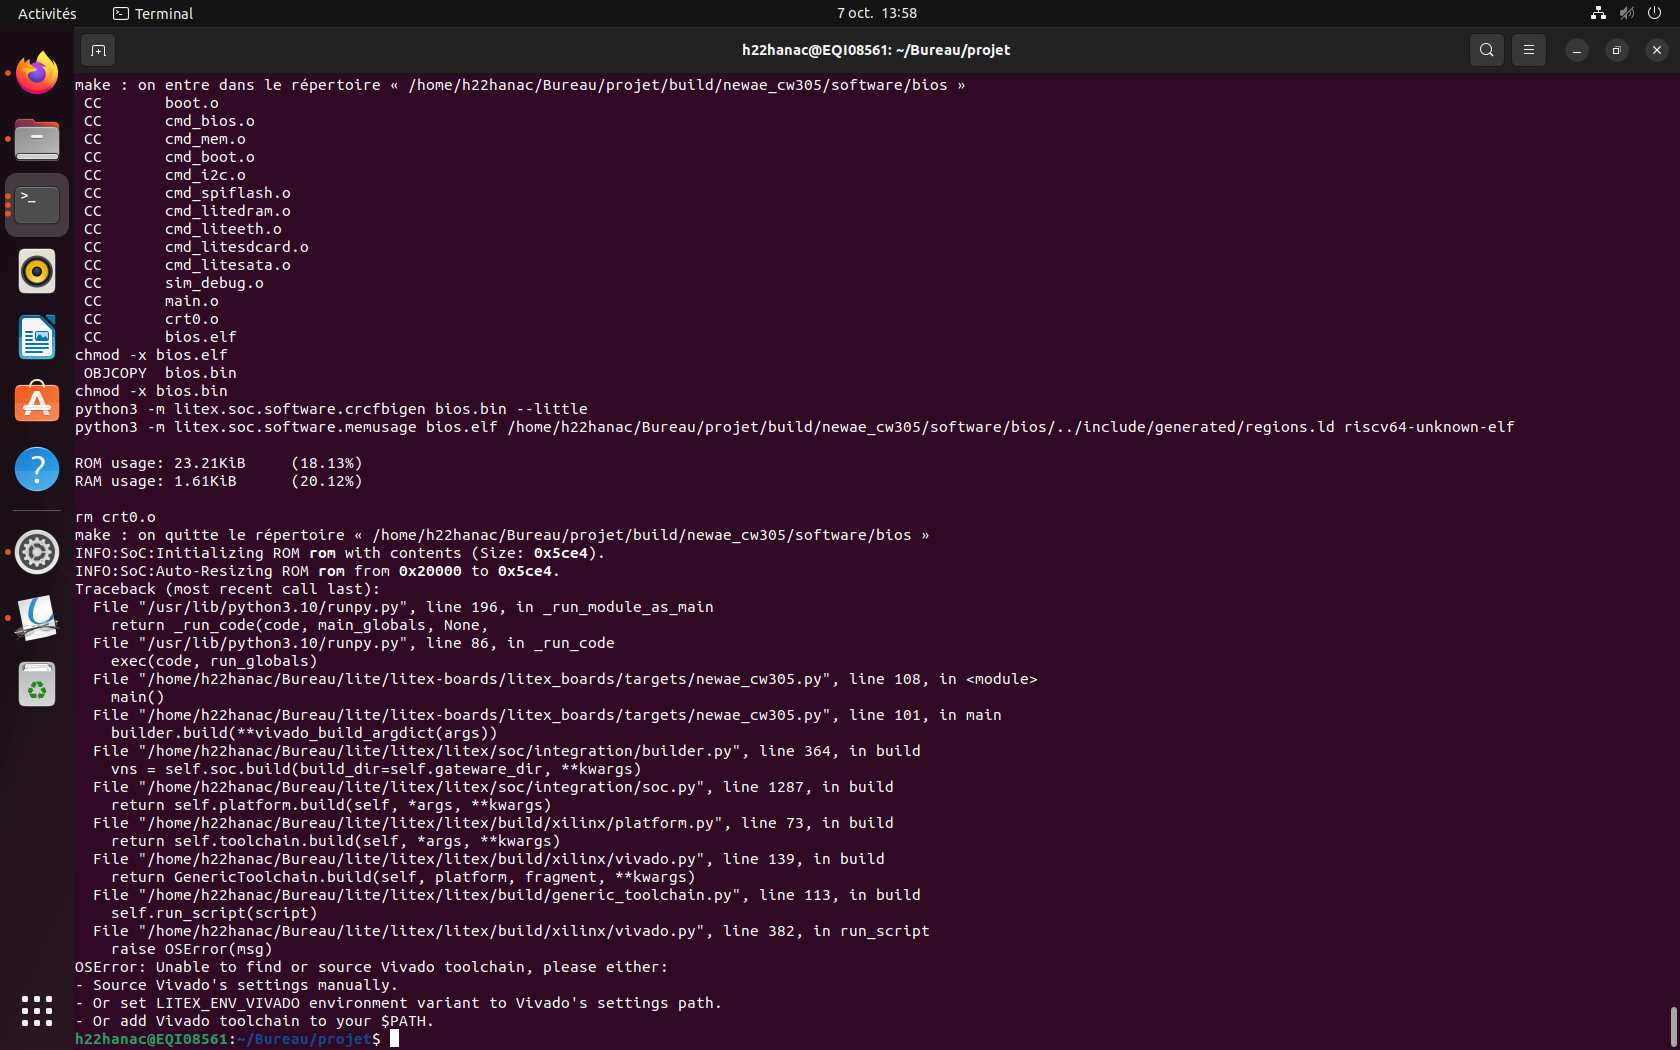1680x1050 pixels.
Task: Click the network status icon in top bar
Action: click(x=1597, y=13)
